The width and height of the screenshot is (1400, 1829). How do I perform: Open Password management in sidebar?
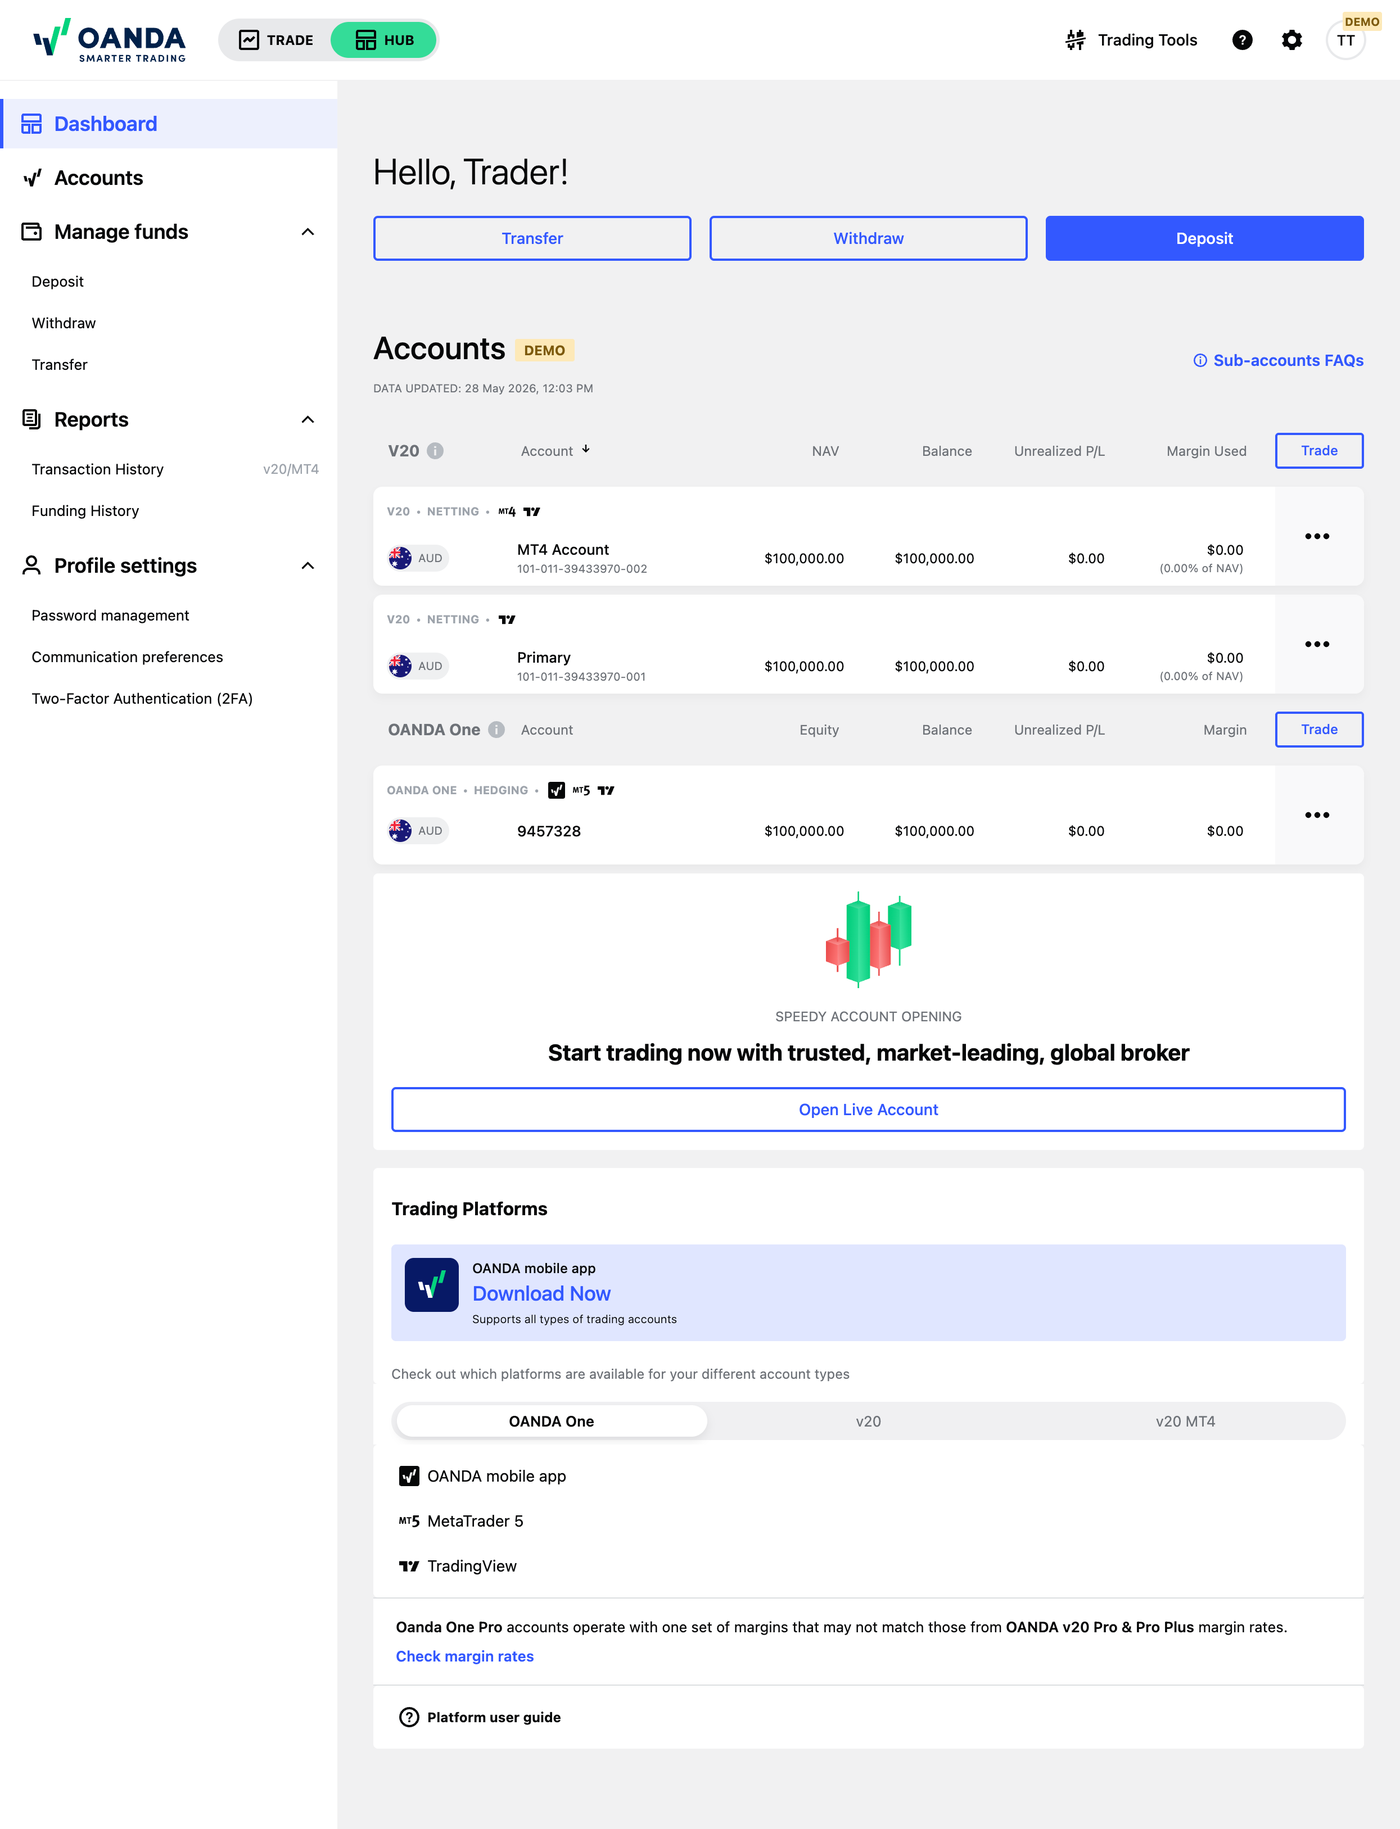tap(110, 616)
